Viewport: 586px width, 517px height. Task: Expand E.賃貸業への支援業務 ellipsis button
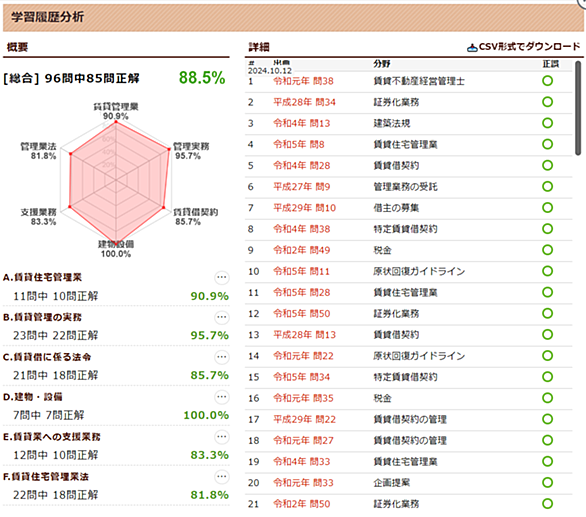coord(222,437)
